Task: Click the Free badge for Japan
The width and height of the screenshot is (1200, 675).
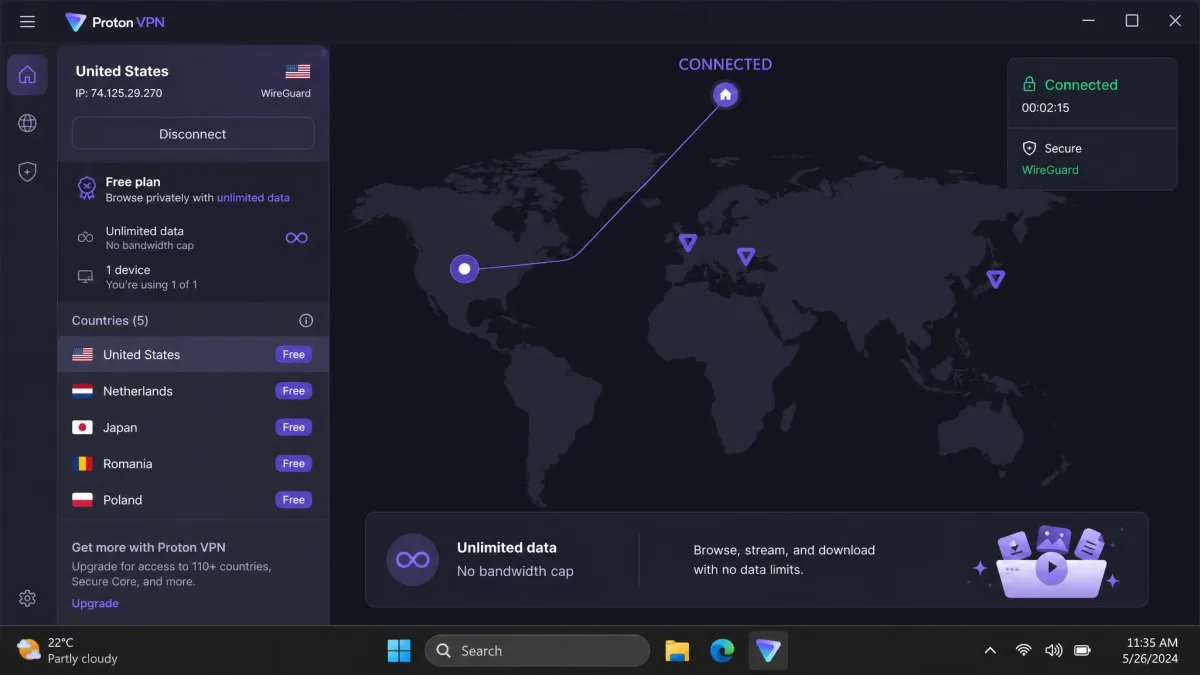Action: 294,427
